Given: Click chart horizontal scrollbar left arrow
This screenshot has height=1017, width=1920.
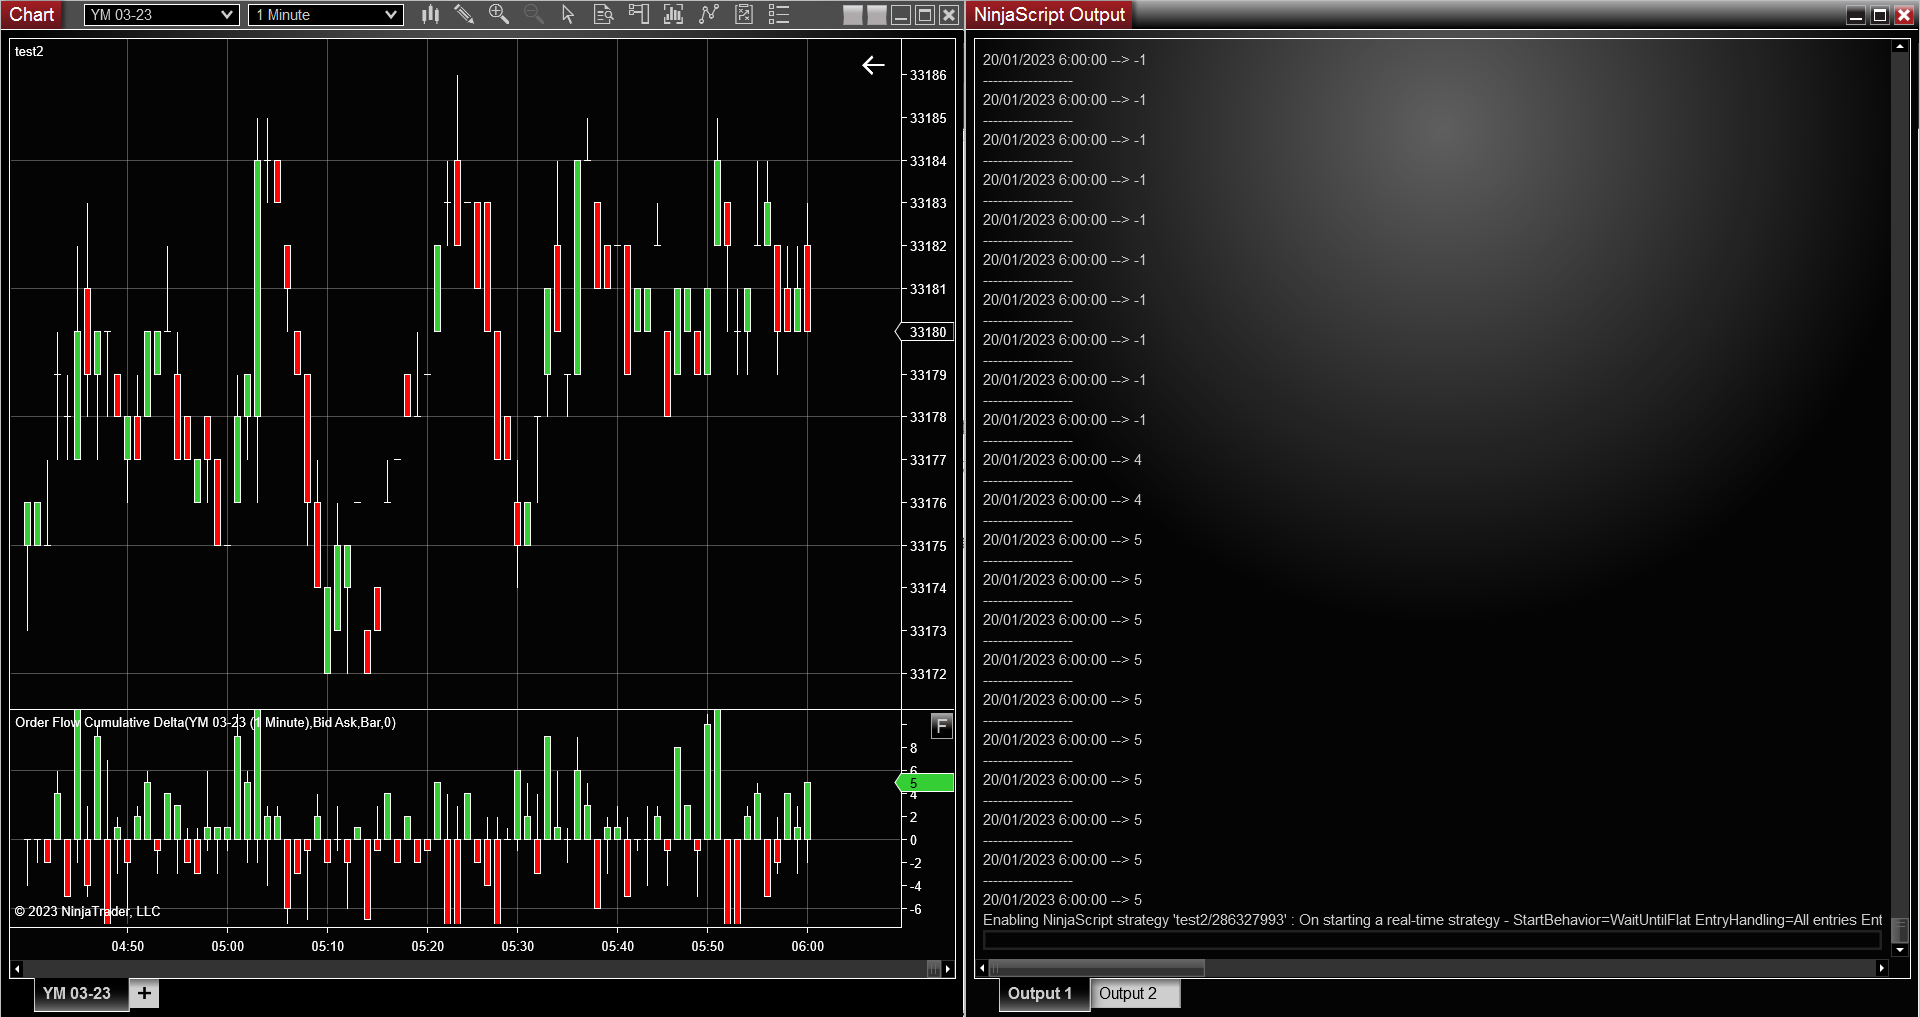Looking at the screenshot, I should coord(17,968).
